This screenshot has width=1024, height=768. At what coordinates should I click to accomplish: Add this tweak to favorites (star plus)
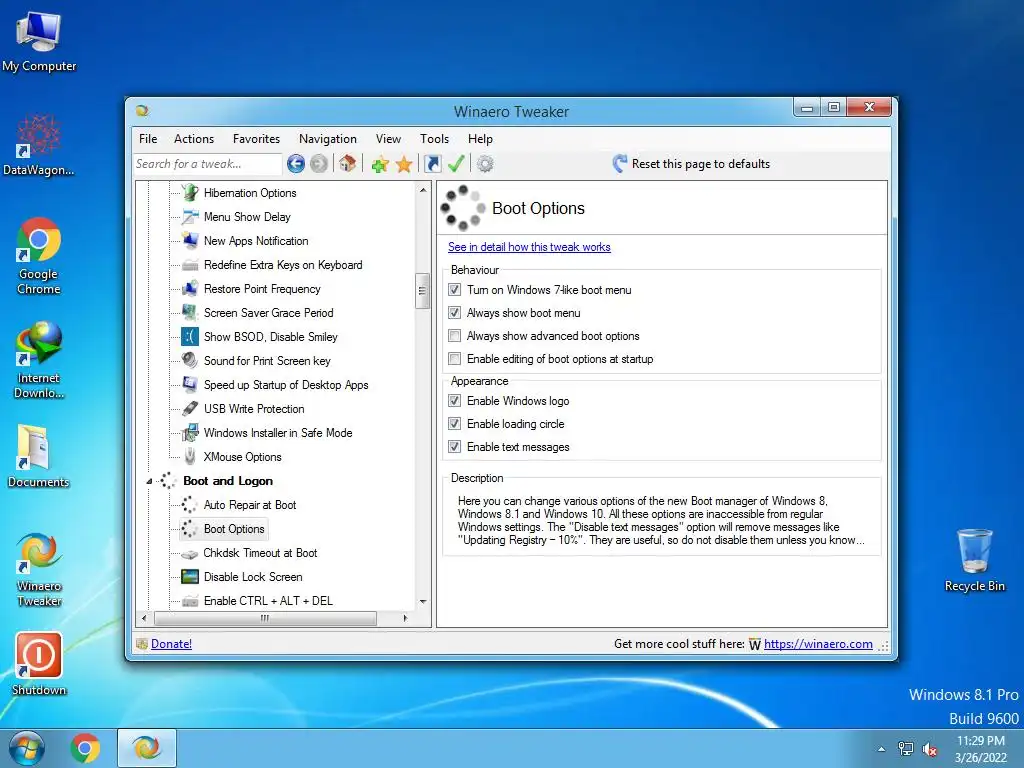[379, 164]
